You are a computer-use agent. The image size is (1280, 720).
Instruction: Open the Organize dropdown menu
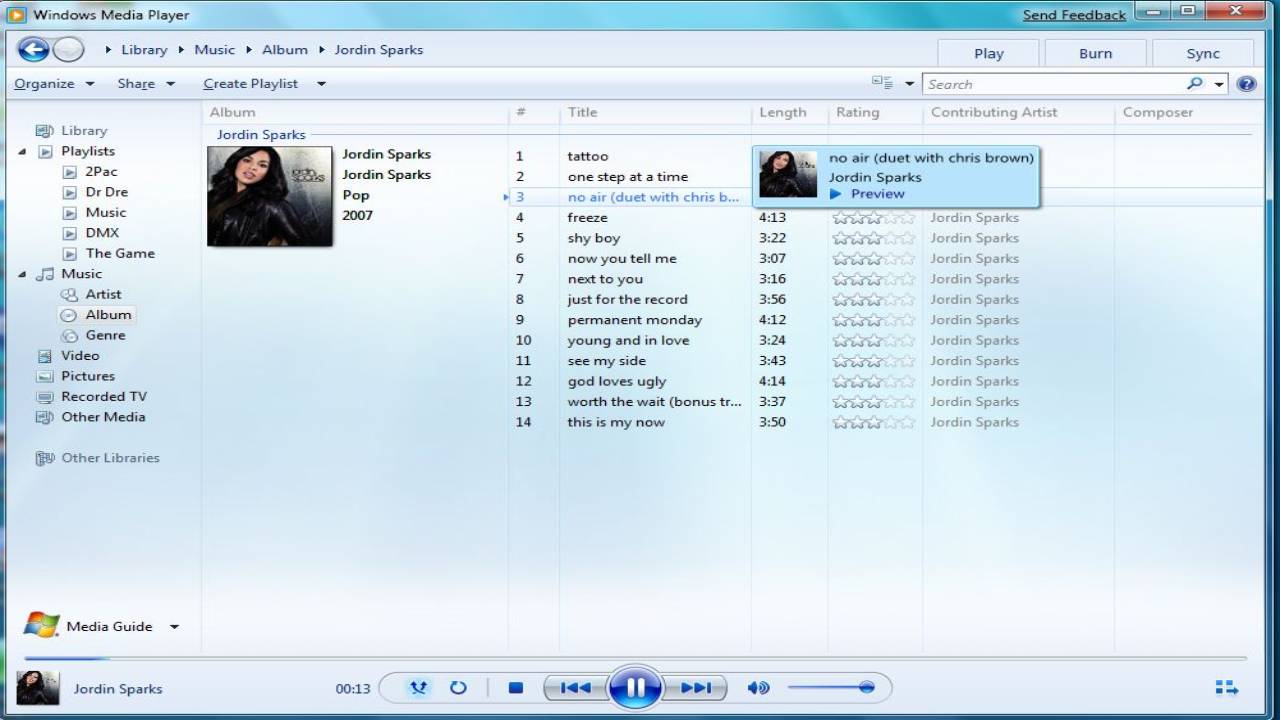click(54, 84)
